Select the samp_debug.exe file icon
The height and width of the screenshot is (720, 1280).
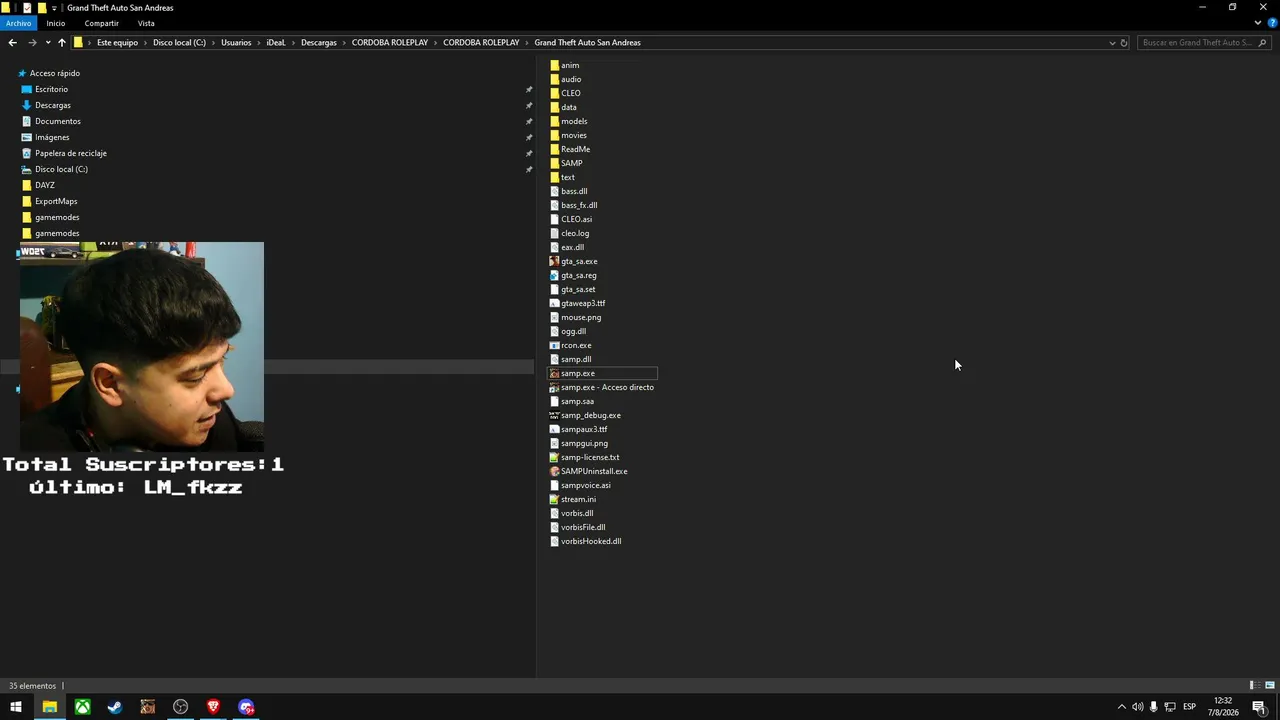(554, 415)
